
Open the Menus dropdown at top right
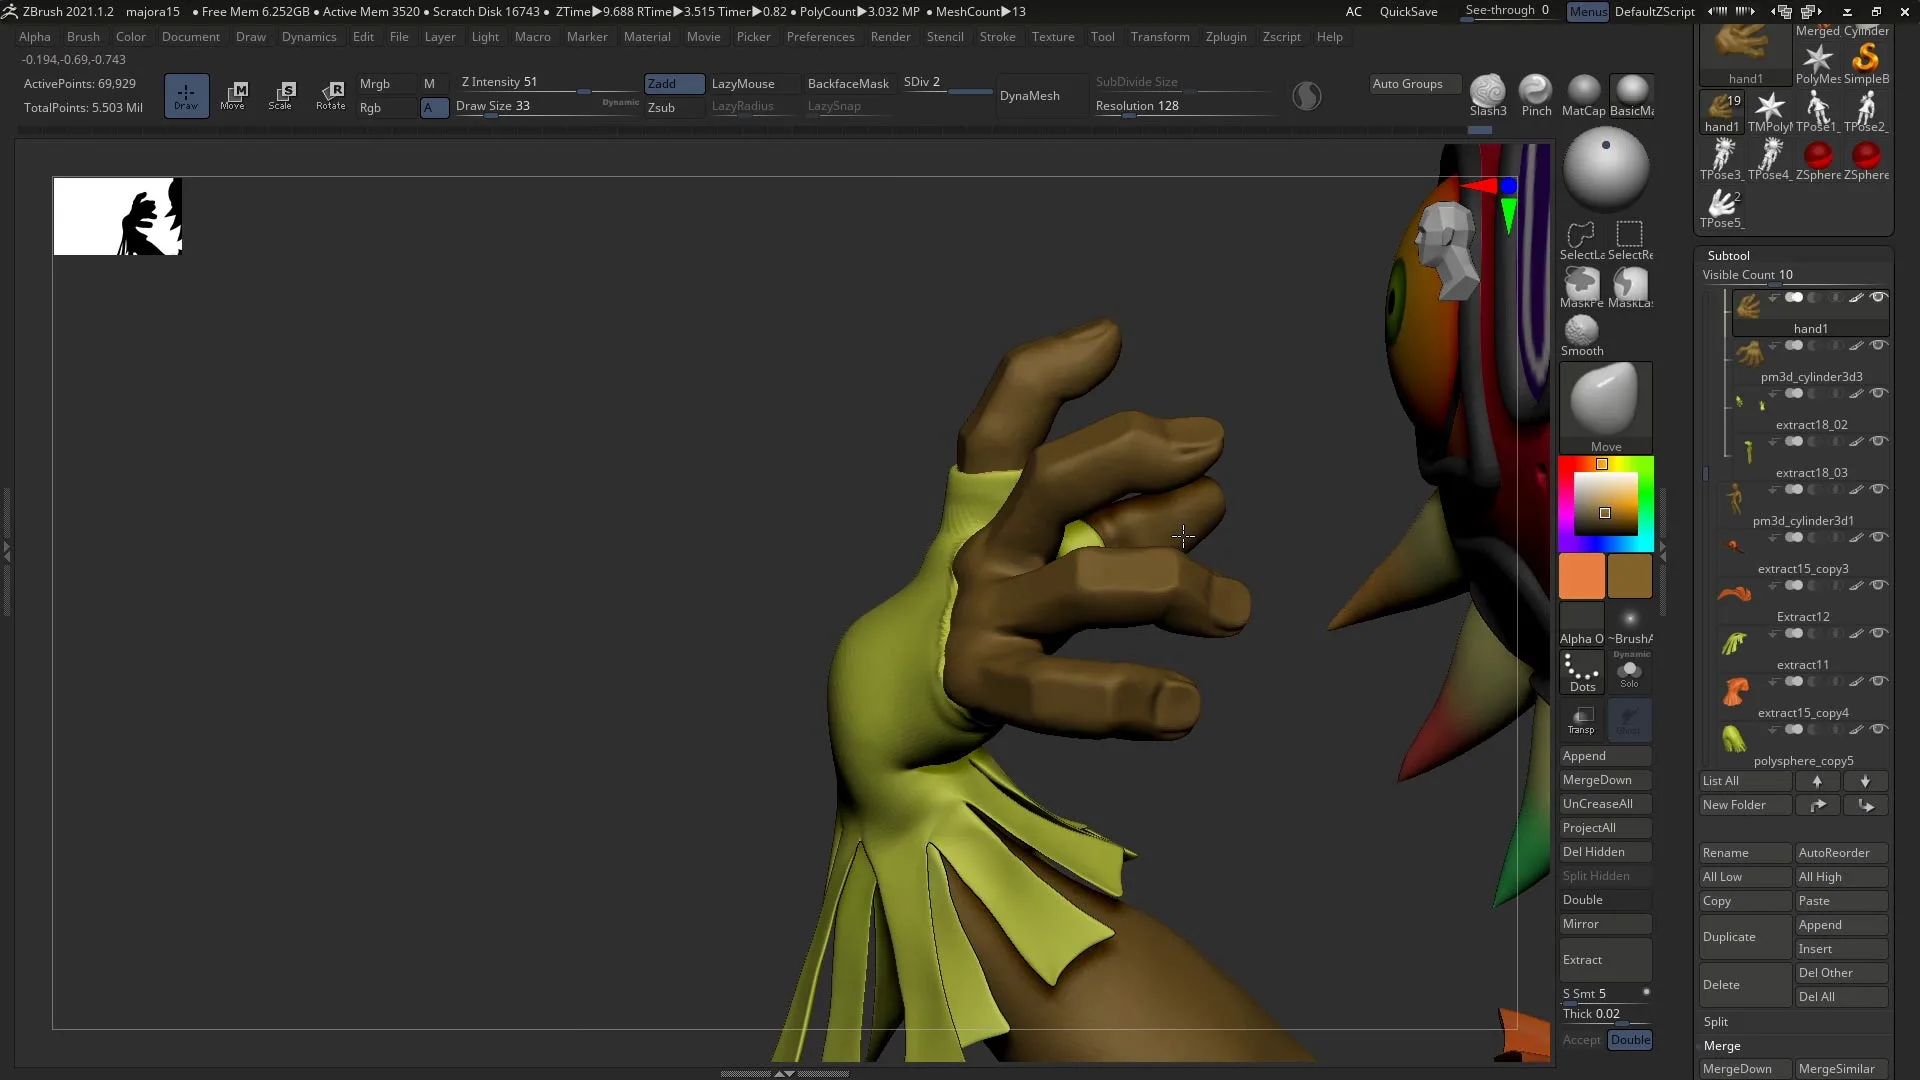pyautogui.click(x=1588, y=12)
